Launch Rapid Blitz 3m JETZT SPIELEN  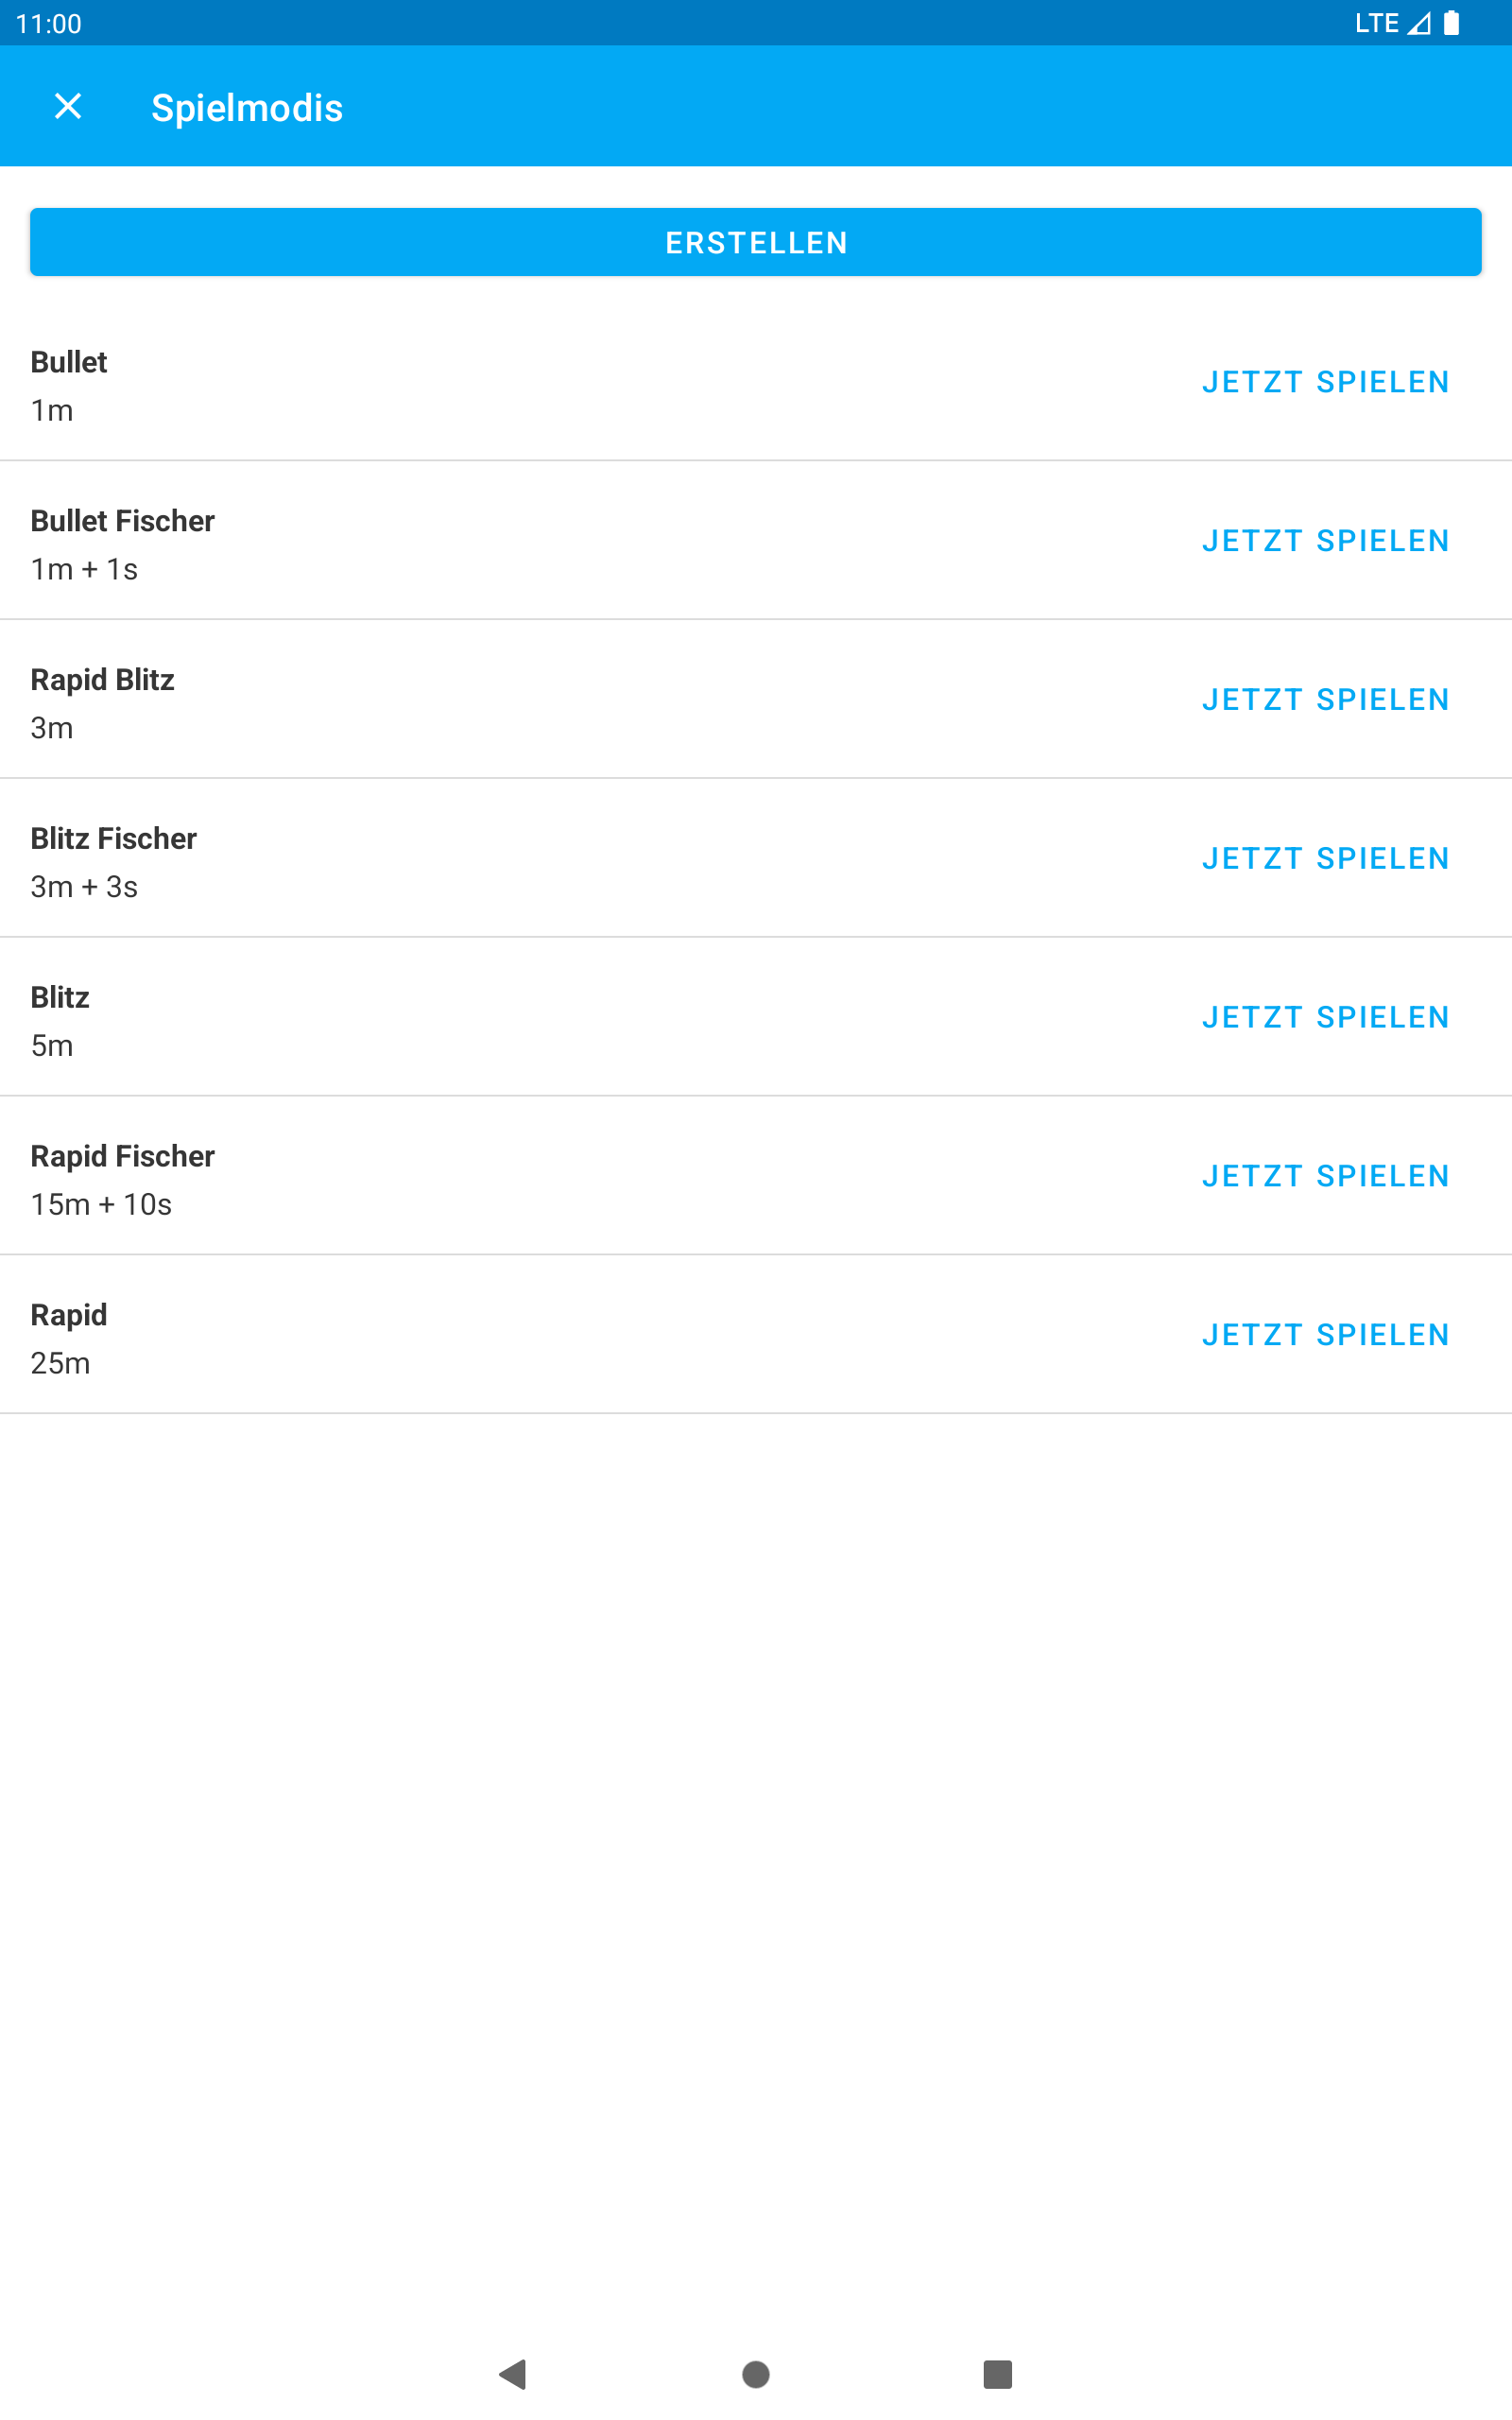[x=1326, y=700]
